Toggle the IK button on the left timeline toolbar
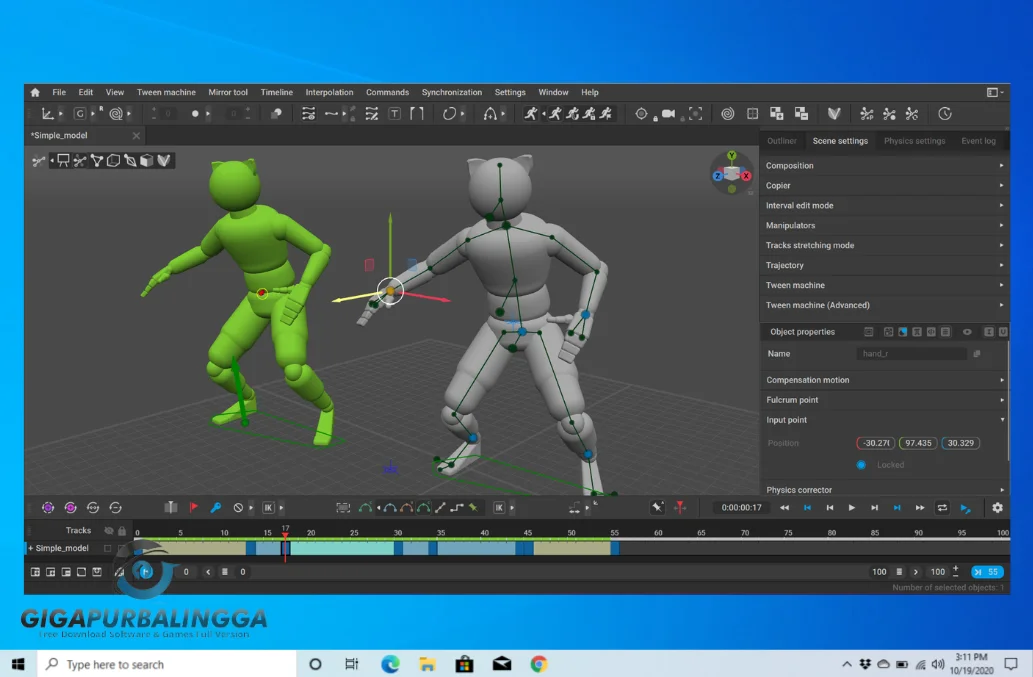Viewport: 1033px width, 677px height. pos(268,508)
